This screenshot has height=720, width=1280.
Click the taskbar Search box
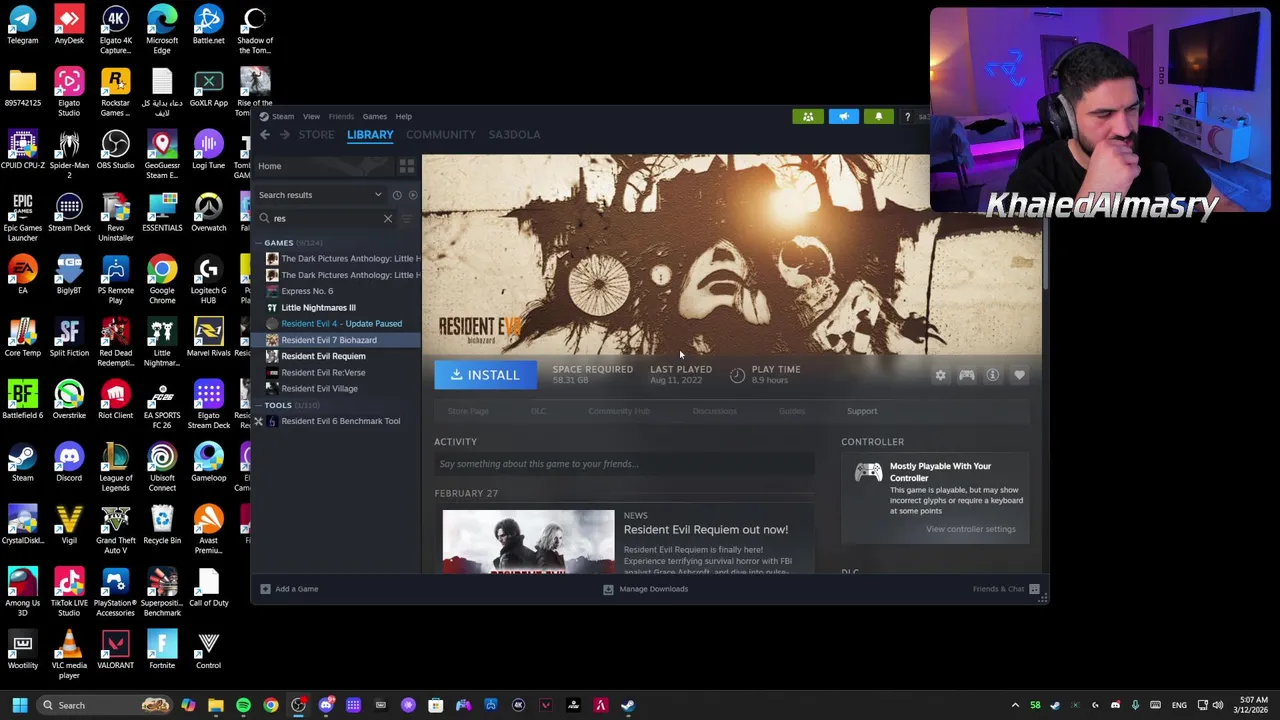(105, 705)
